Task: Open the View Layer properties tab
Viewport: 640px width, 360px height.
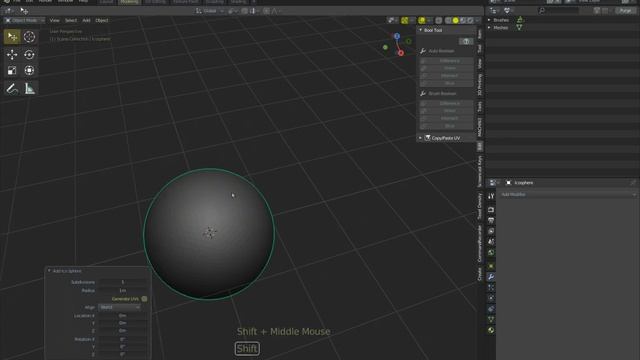Action: click(x=491, y=231)
